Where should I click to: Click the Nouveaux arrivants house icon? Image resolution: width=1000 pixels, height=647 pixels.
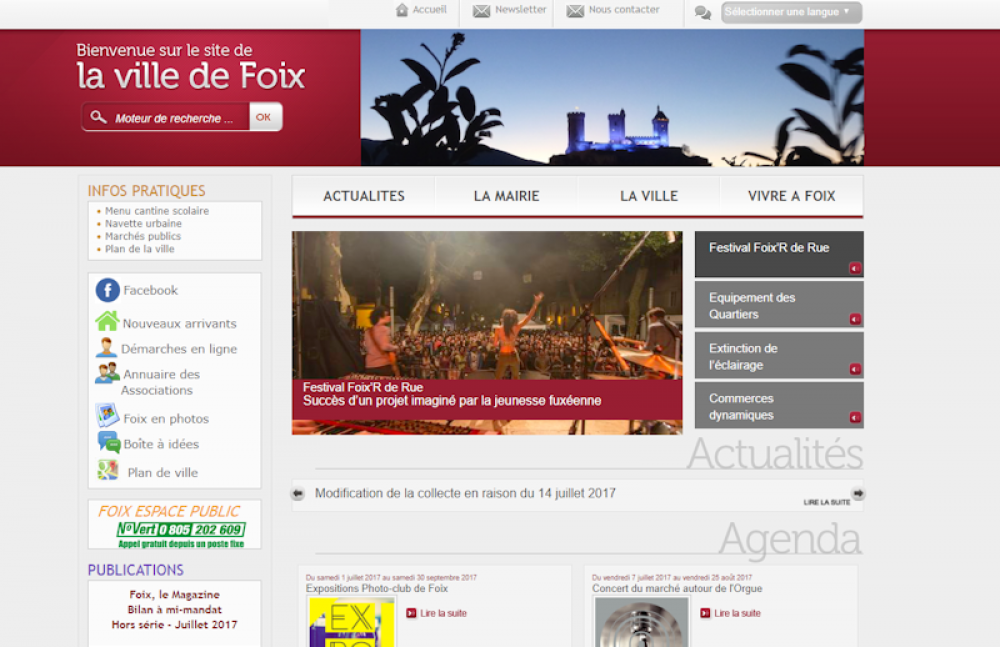click(x=107, y=322)
